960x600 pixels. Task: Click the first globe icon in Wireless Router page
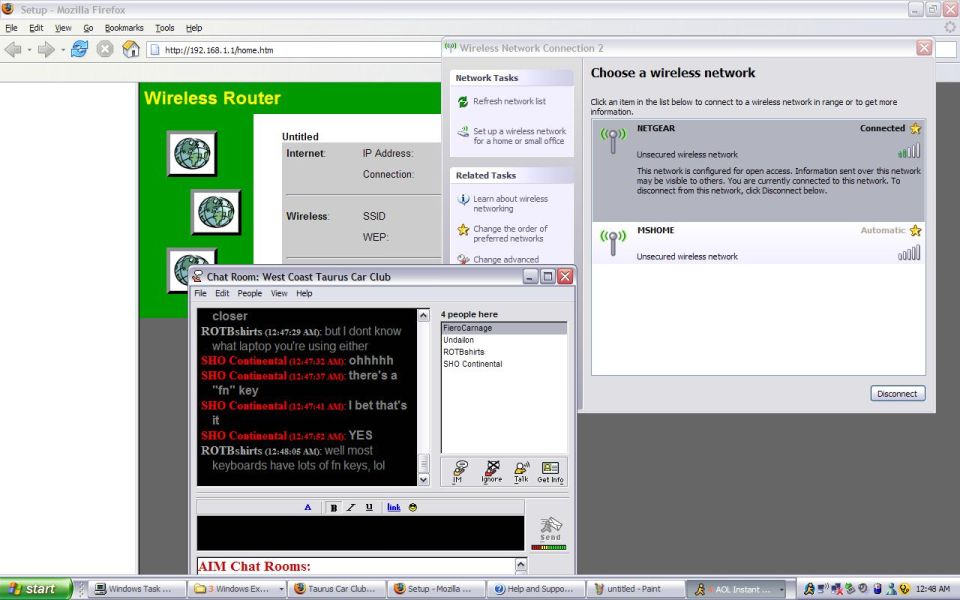tap(192, 153)
